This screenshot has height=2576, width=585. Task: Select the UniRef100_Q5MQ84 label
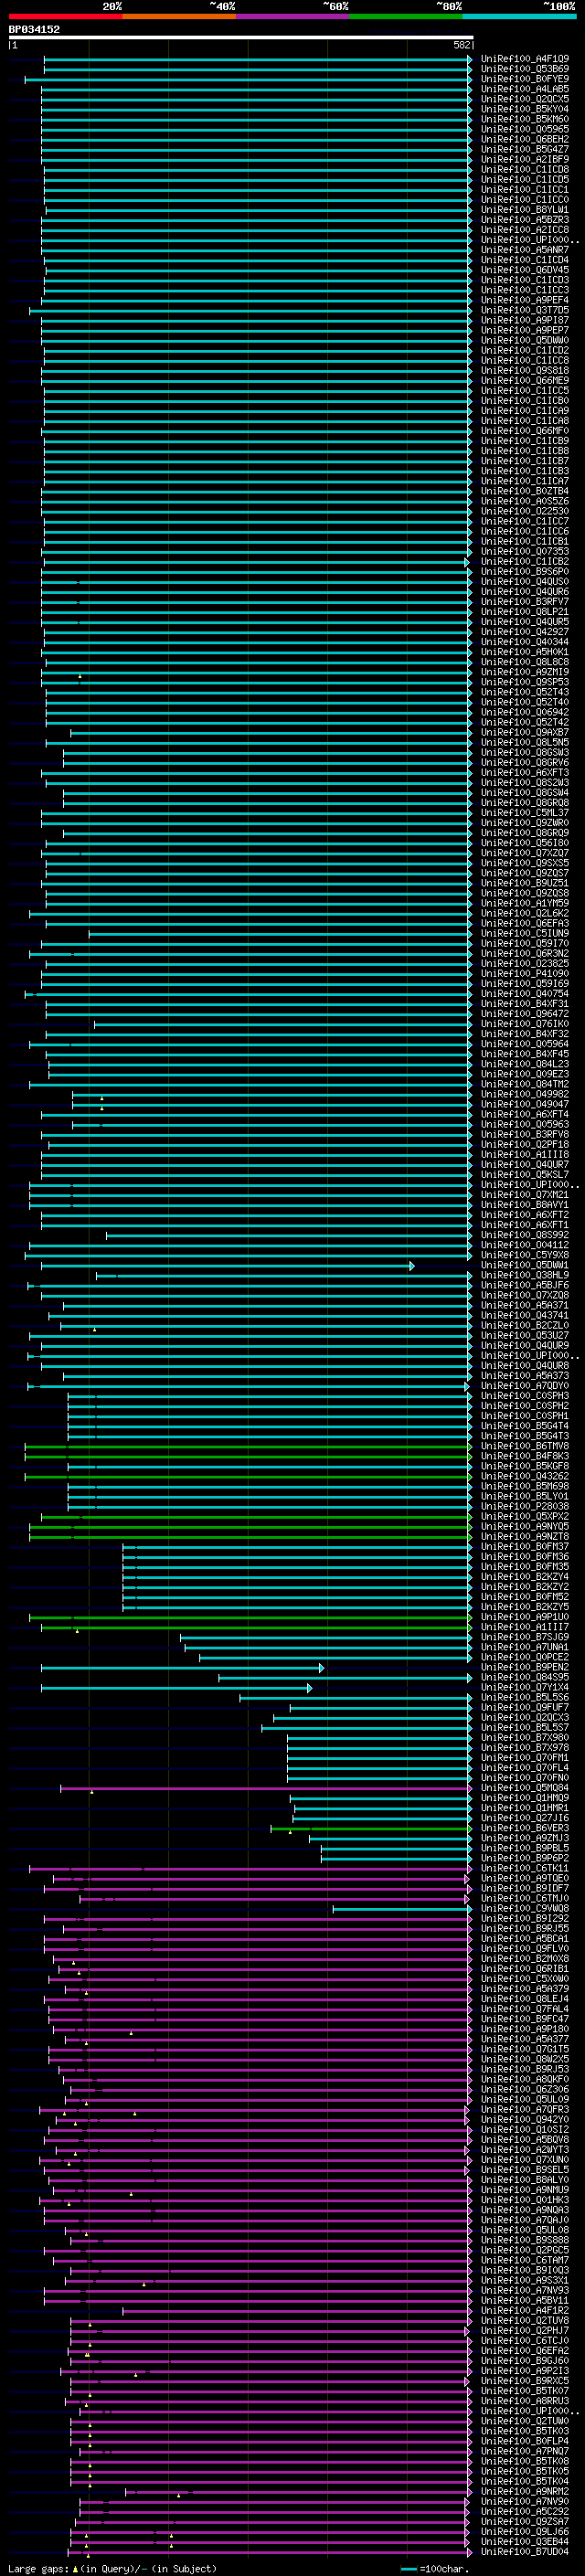[525, 1788]
